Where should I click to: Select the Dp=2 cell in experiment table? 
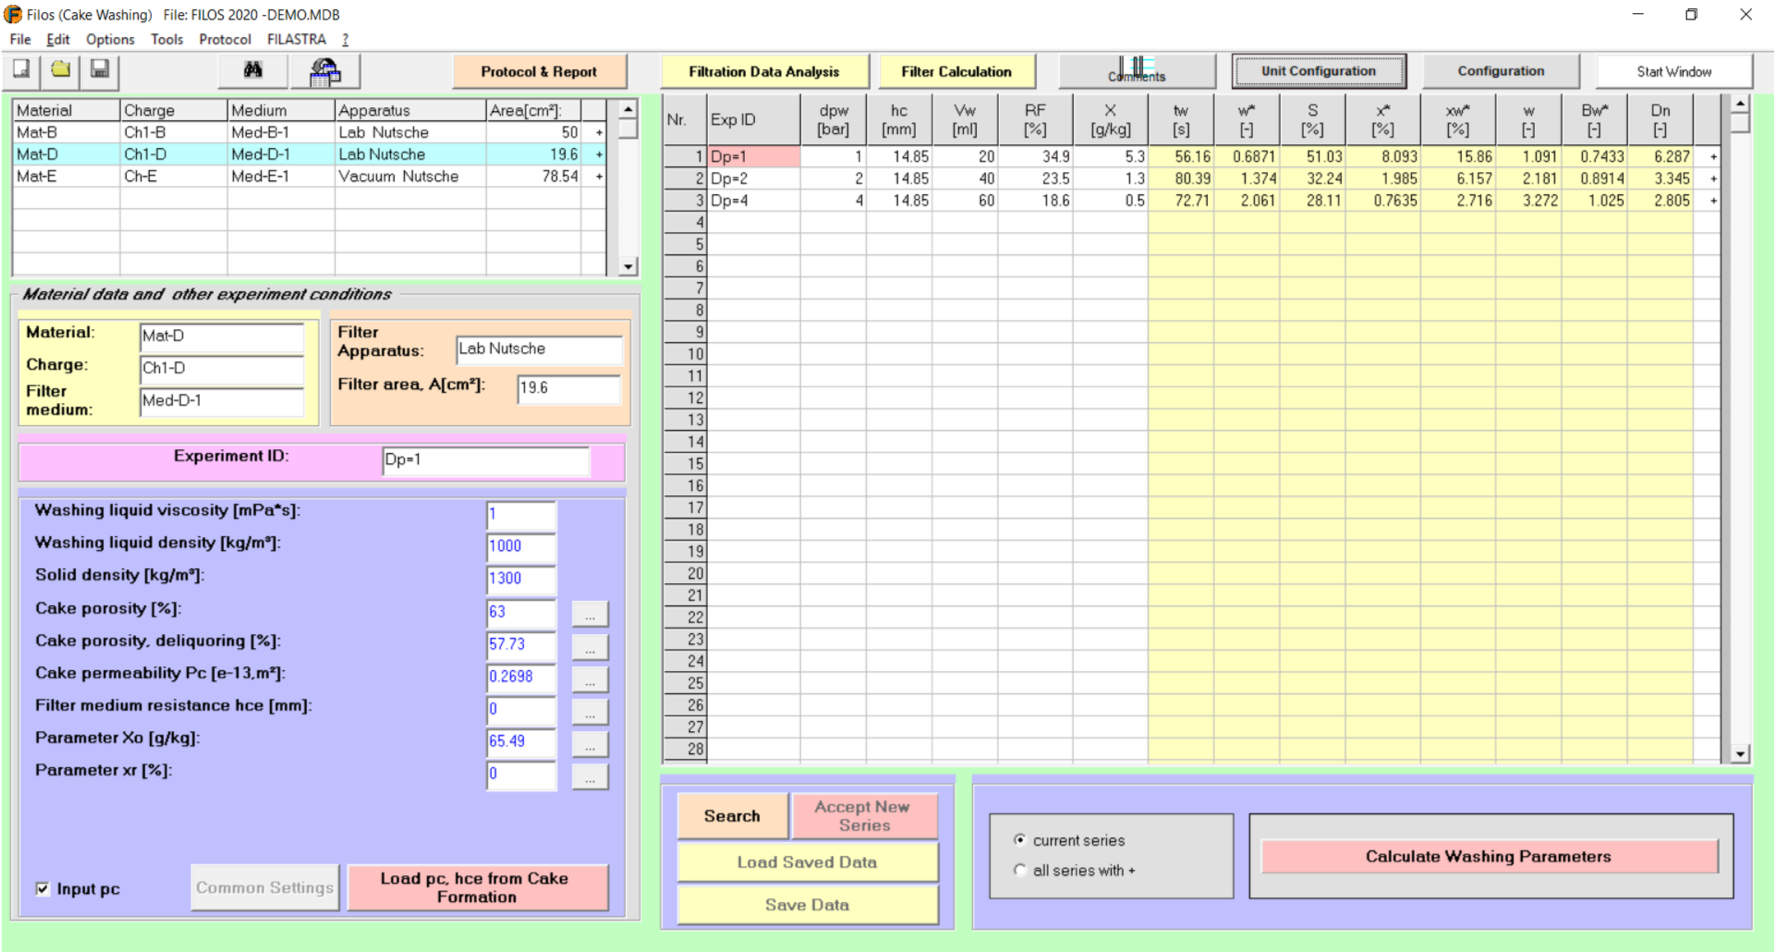coord(753,179)
